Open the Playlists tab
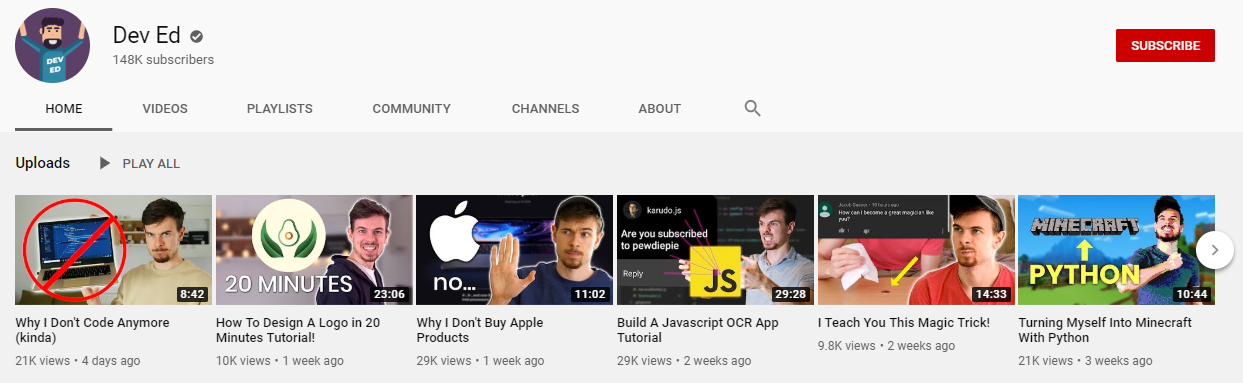 [280, 108]
